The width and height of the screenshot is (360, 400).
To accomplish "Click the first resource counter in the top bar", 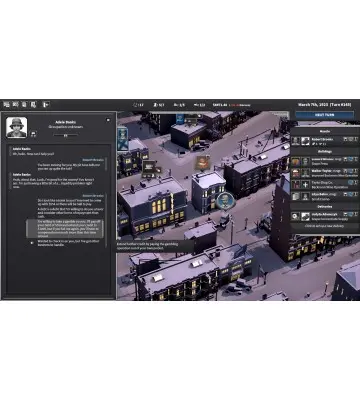I will 138,105.
